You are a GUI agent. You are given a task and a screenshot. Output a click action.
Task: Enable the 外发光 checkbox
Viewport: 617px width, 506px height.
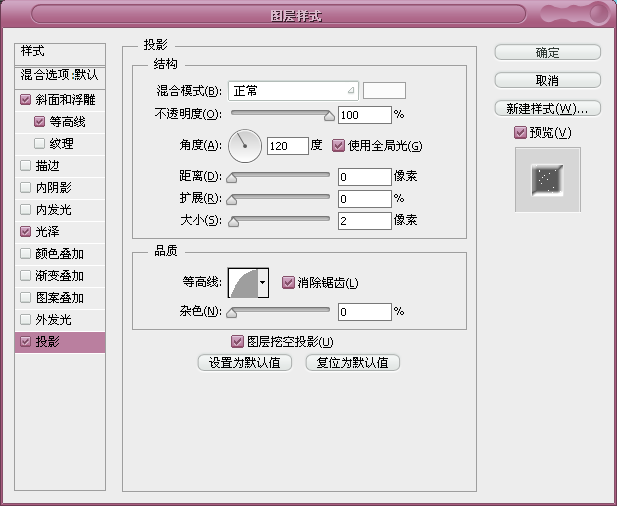[x=26, y=319]
